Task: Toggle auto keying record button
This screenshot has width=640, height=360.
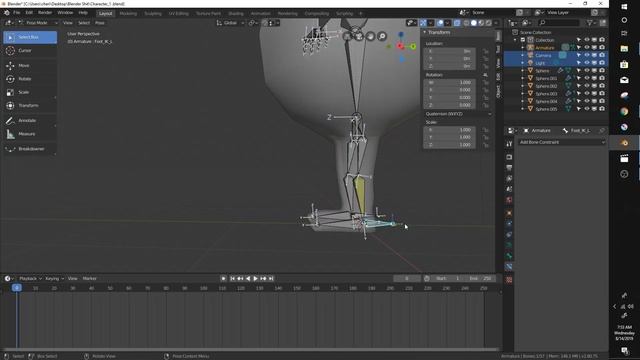Action: point(223,278)
